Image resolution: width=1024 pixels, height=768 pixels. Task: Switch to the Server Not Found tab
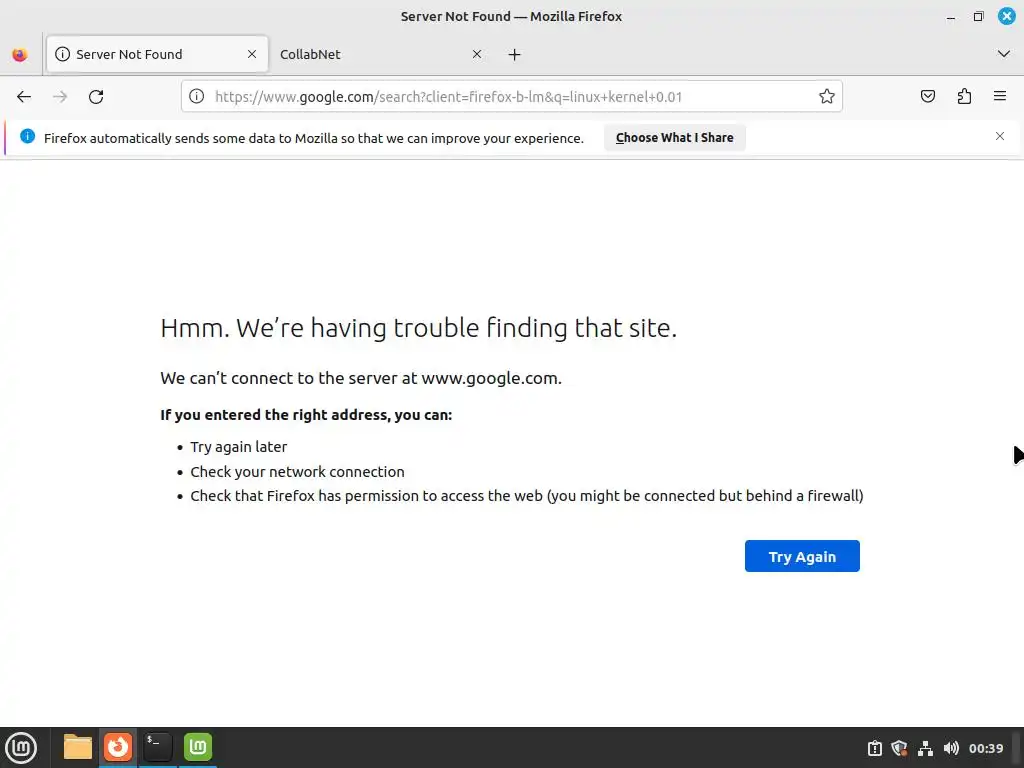click(157, 54)
